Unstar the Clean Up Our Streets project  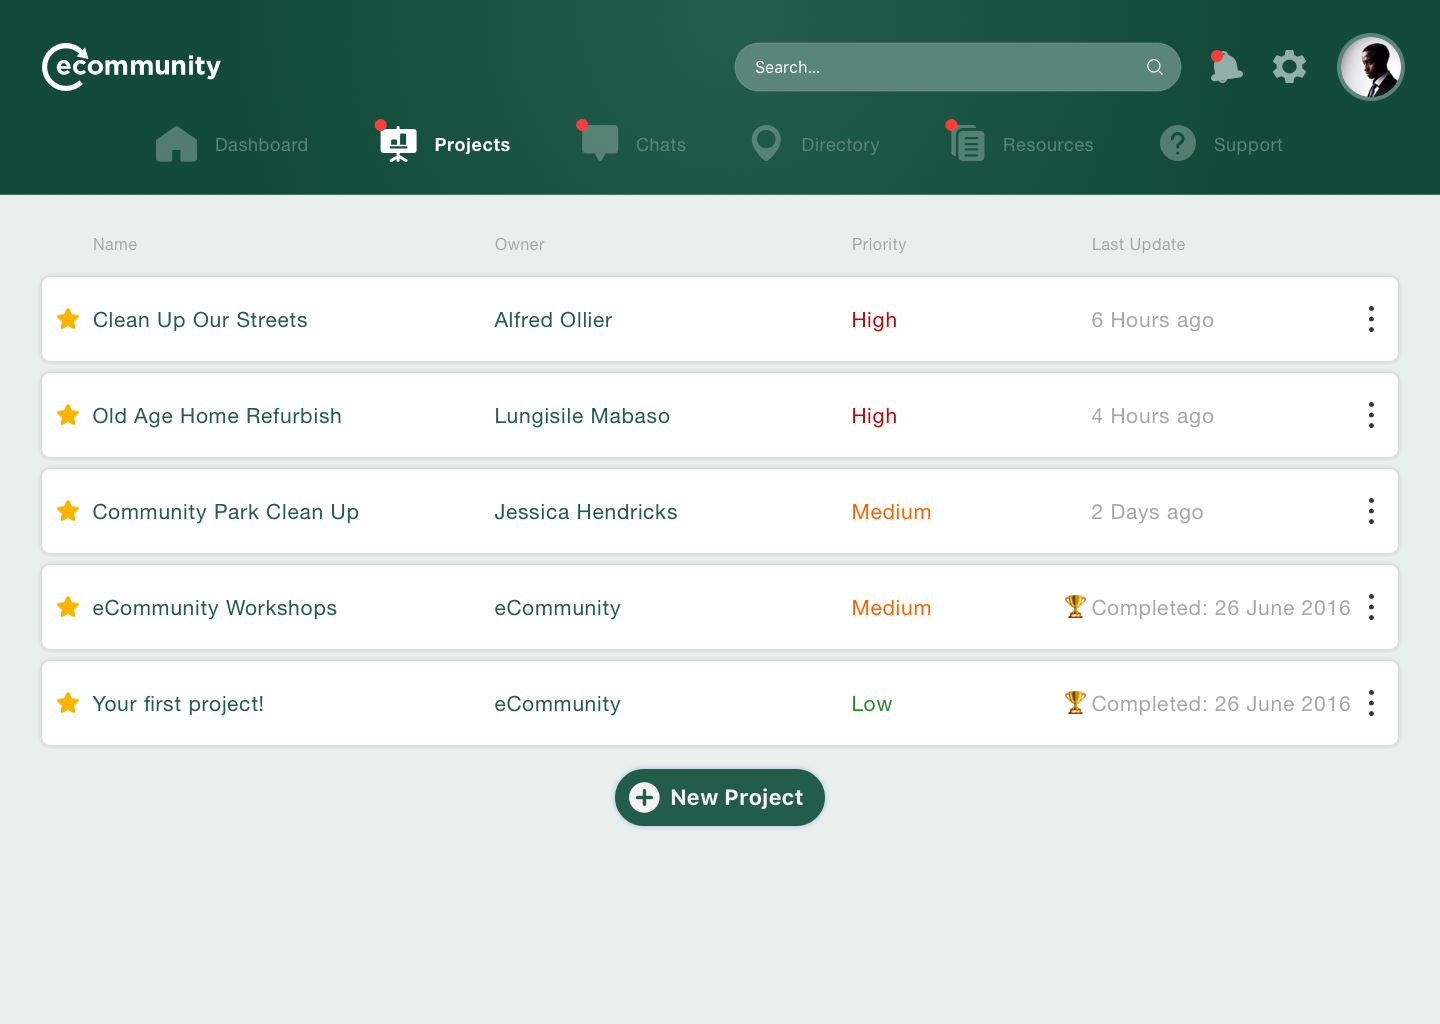(68, 319)
